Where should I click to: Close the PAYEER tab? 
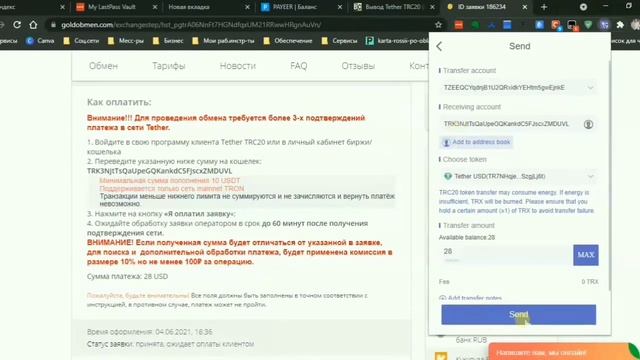point(340,7)
